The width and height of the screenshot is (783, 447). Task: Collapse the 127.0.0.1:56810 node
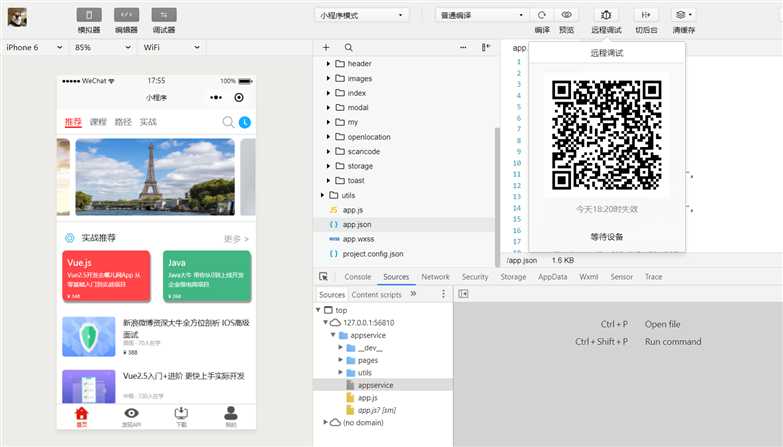326,323
